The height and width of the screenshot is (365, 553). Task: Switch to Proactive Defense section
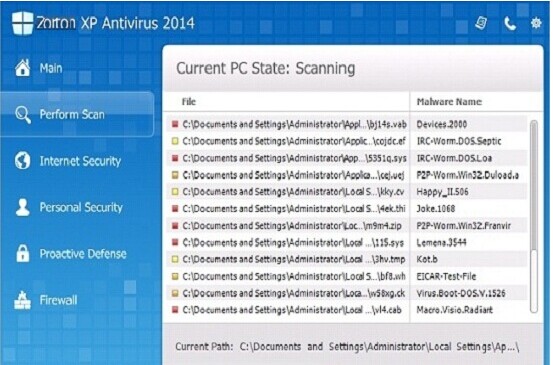click(83, 254)
